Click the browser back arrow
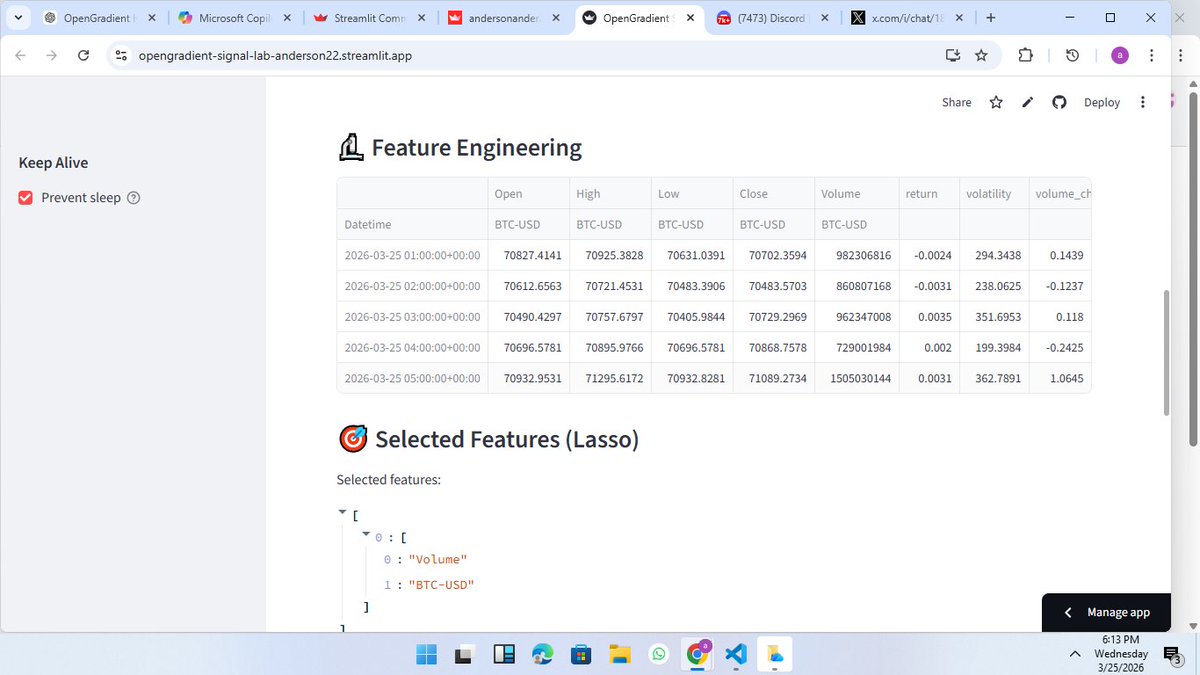1200x675 pixels. [21, 56]
